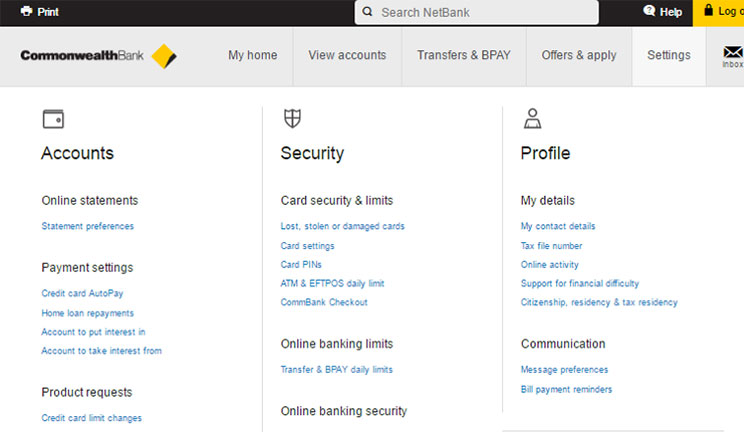Screen dimensions: 744x432
Task: Open Online activity link
Action: tap(549, 264)
